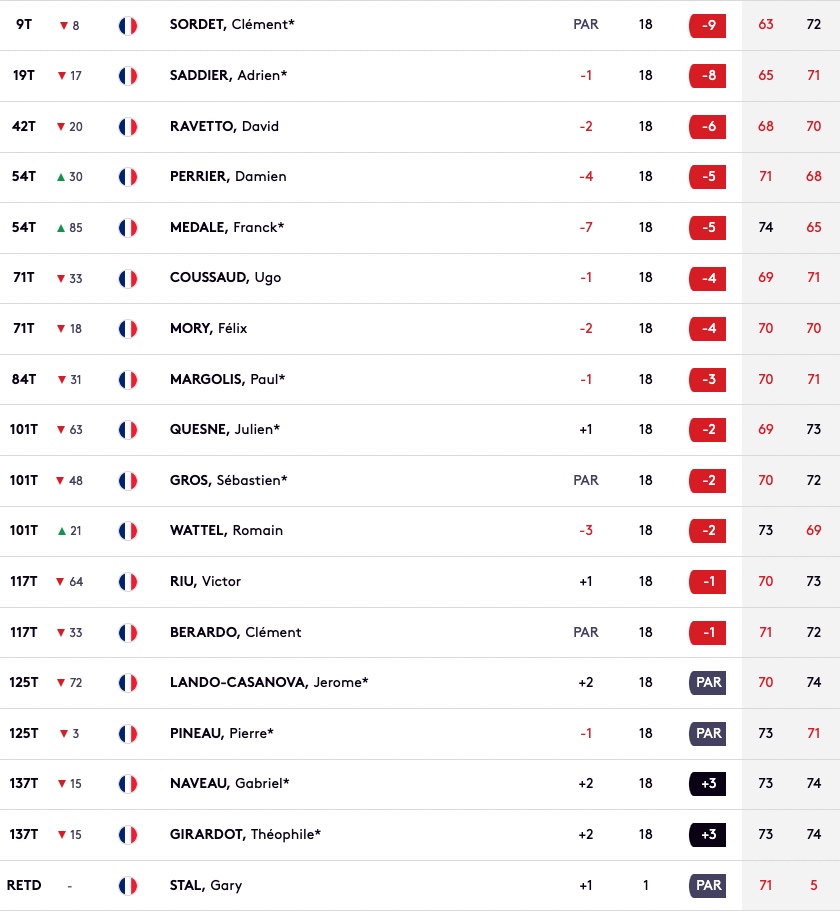The image size is (840, 911).
Task: Click the flag icon next to LANDO-CASANOVA, Jerome
Action: click(x=127, y=683)
